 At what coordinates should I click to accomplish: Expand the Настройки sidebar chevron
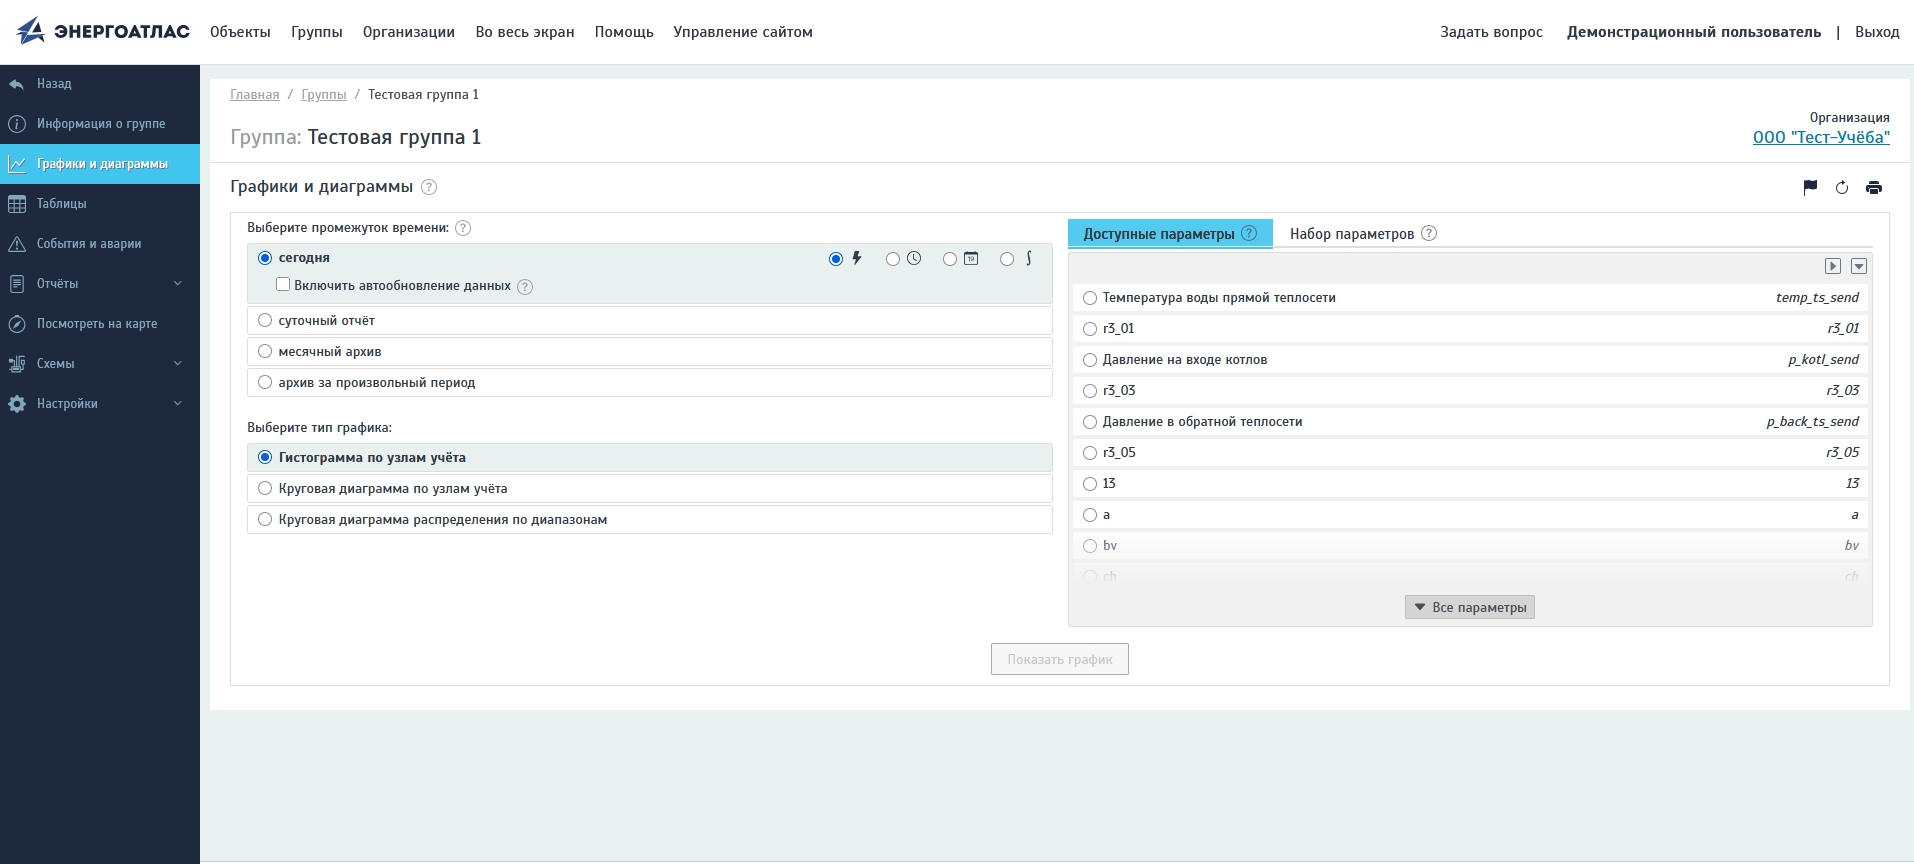(x=178, y=404)
